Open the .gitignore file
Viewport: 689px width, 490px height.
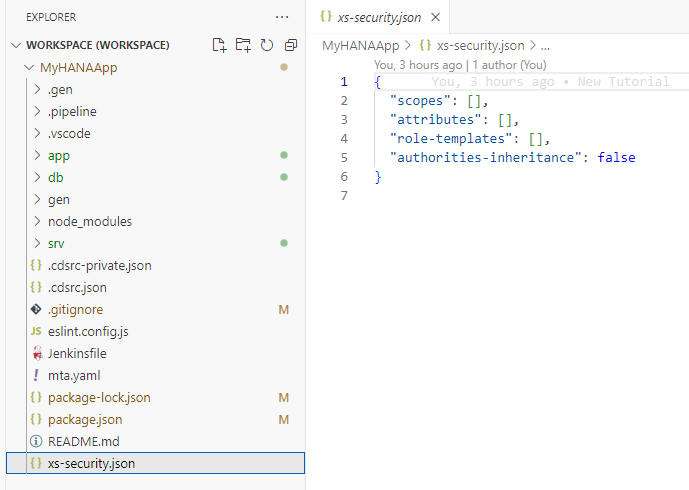(76, 309)
